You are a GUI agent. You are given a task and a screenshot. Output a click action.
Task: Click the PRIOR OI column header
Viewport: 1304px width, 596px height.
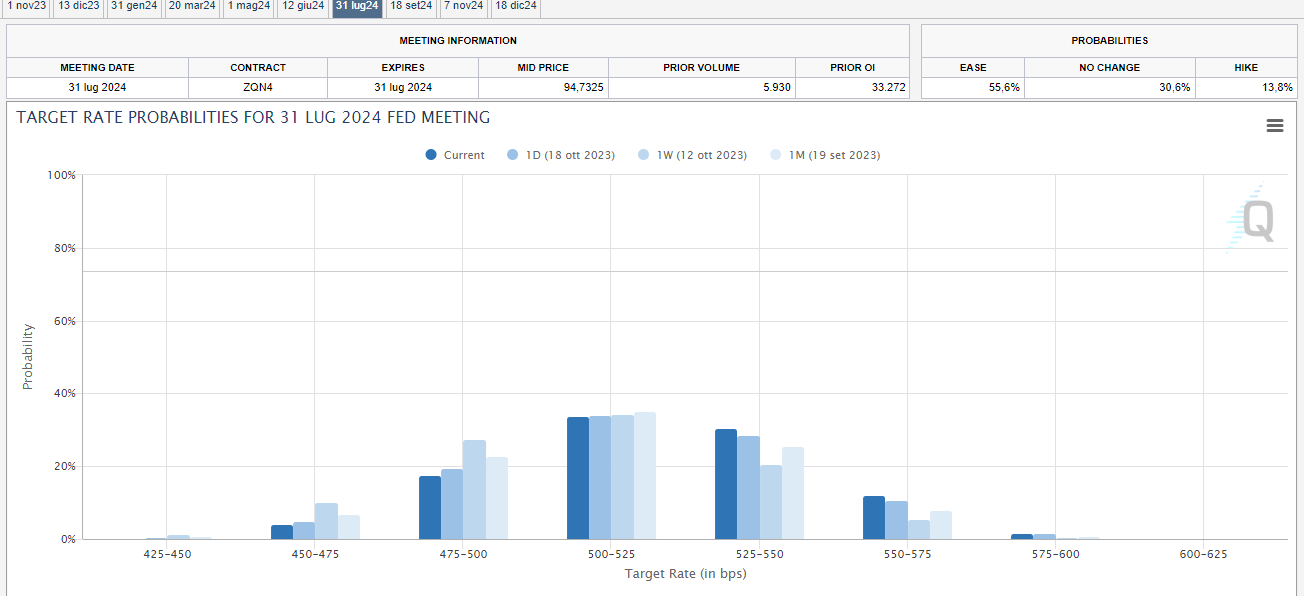(x=853, y=68)
